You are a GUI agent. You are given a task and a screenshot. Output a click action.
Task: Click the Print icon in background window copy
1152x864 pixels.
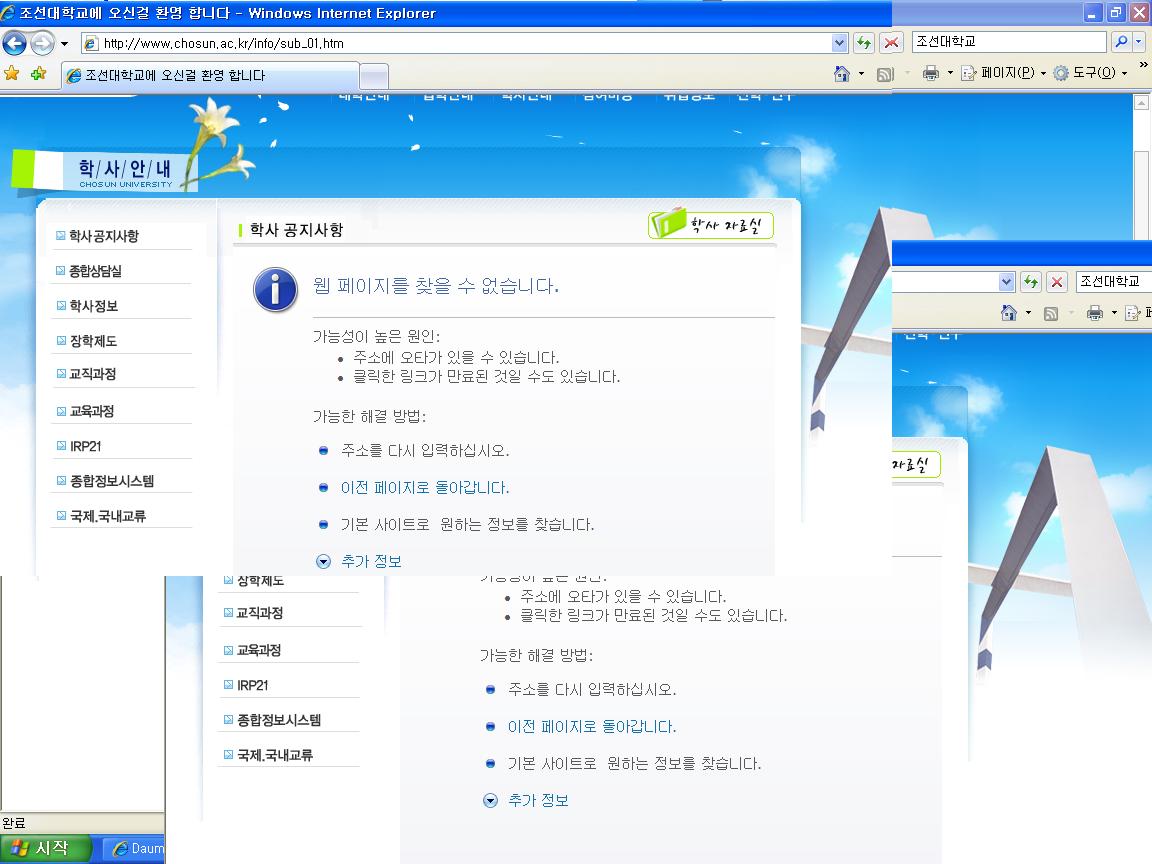(1095, 313)
